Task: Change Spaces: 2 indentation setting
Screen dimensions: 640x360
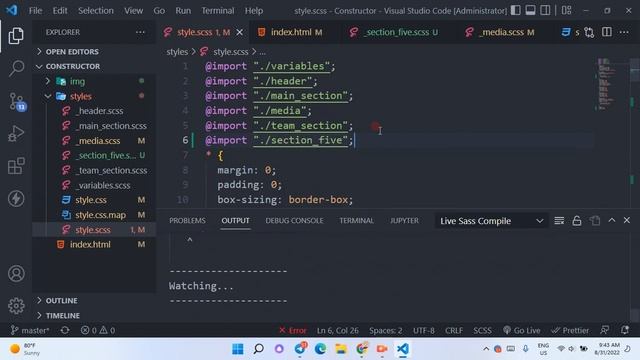Action: (x=386, y=330)
